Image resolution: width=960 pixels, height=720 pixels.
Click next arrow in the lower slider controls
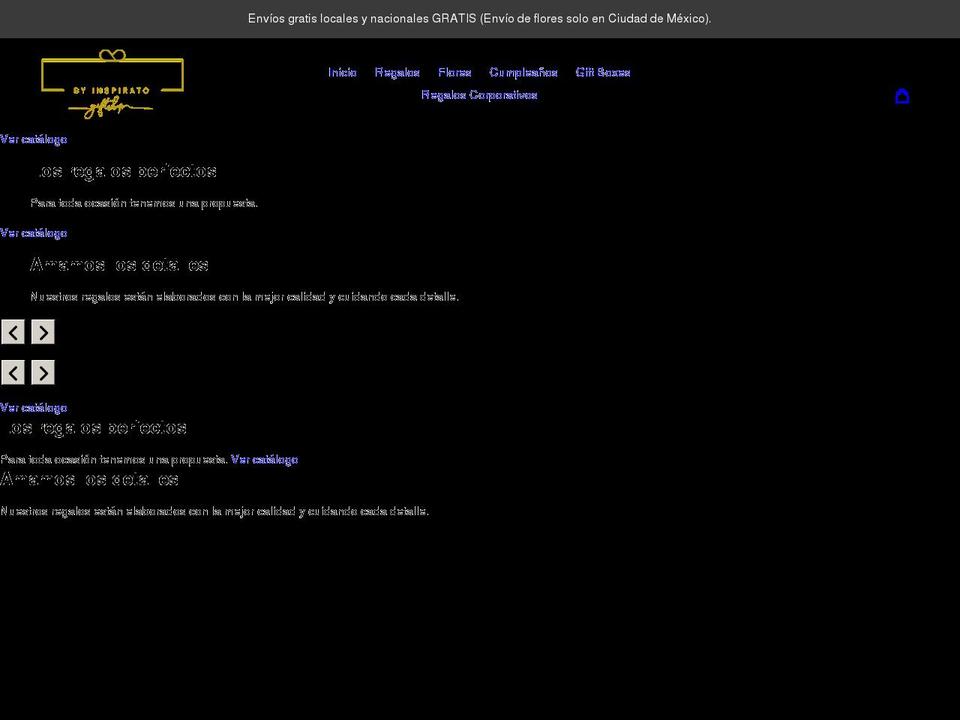[43, 372]
